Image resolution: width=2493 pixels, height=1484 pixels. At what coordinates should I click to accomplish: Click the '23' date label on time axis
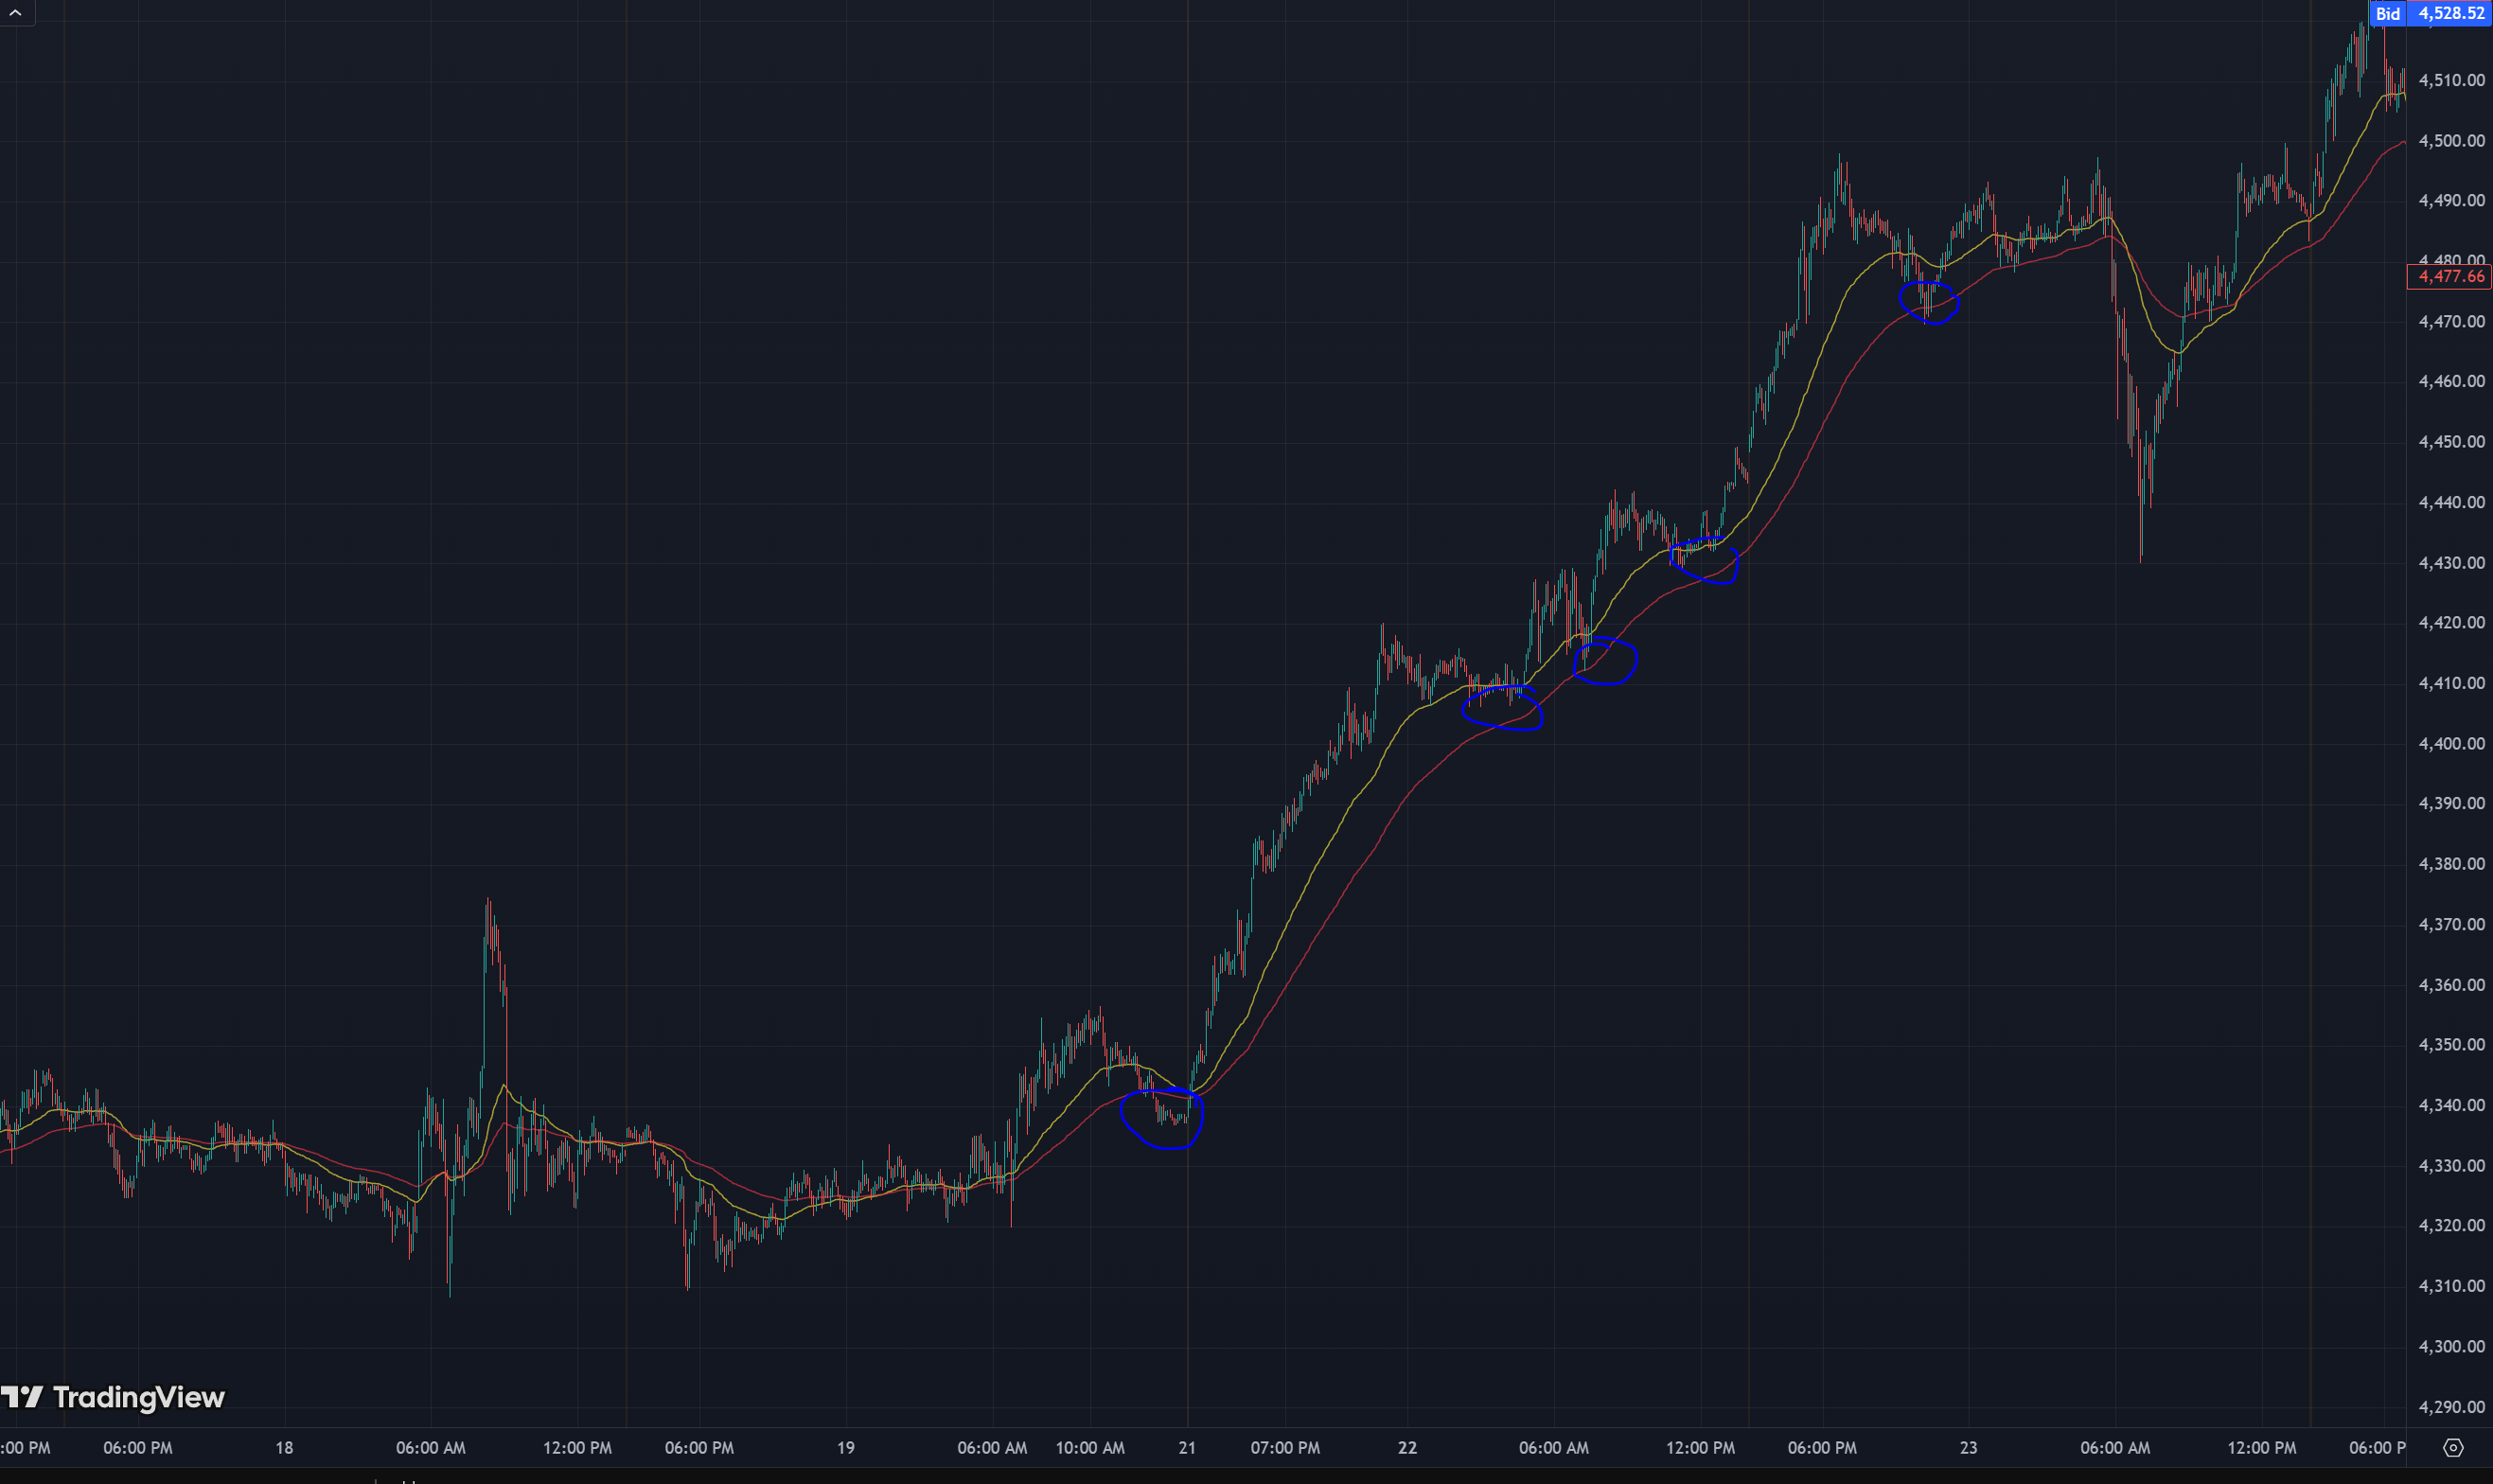1968,1448
